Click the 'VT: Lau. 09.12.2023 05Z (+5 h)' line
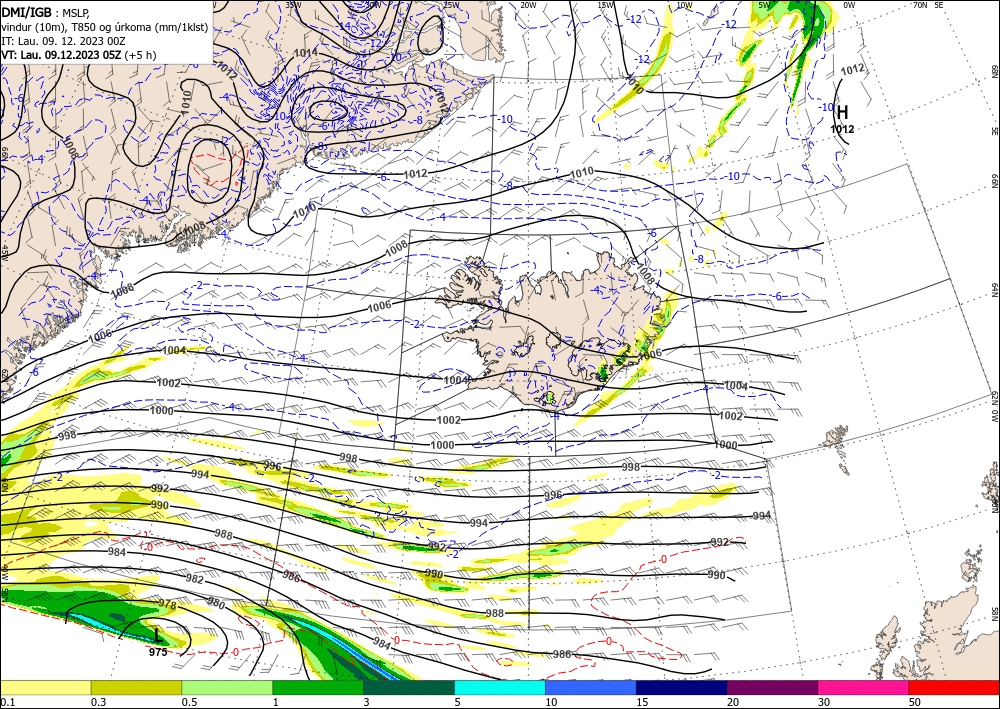The height and width of the screenshot is (709, 1000). coord(78,55)
